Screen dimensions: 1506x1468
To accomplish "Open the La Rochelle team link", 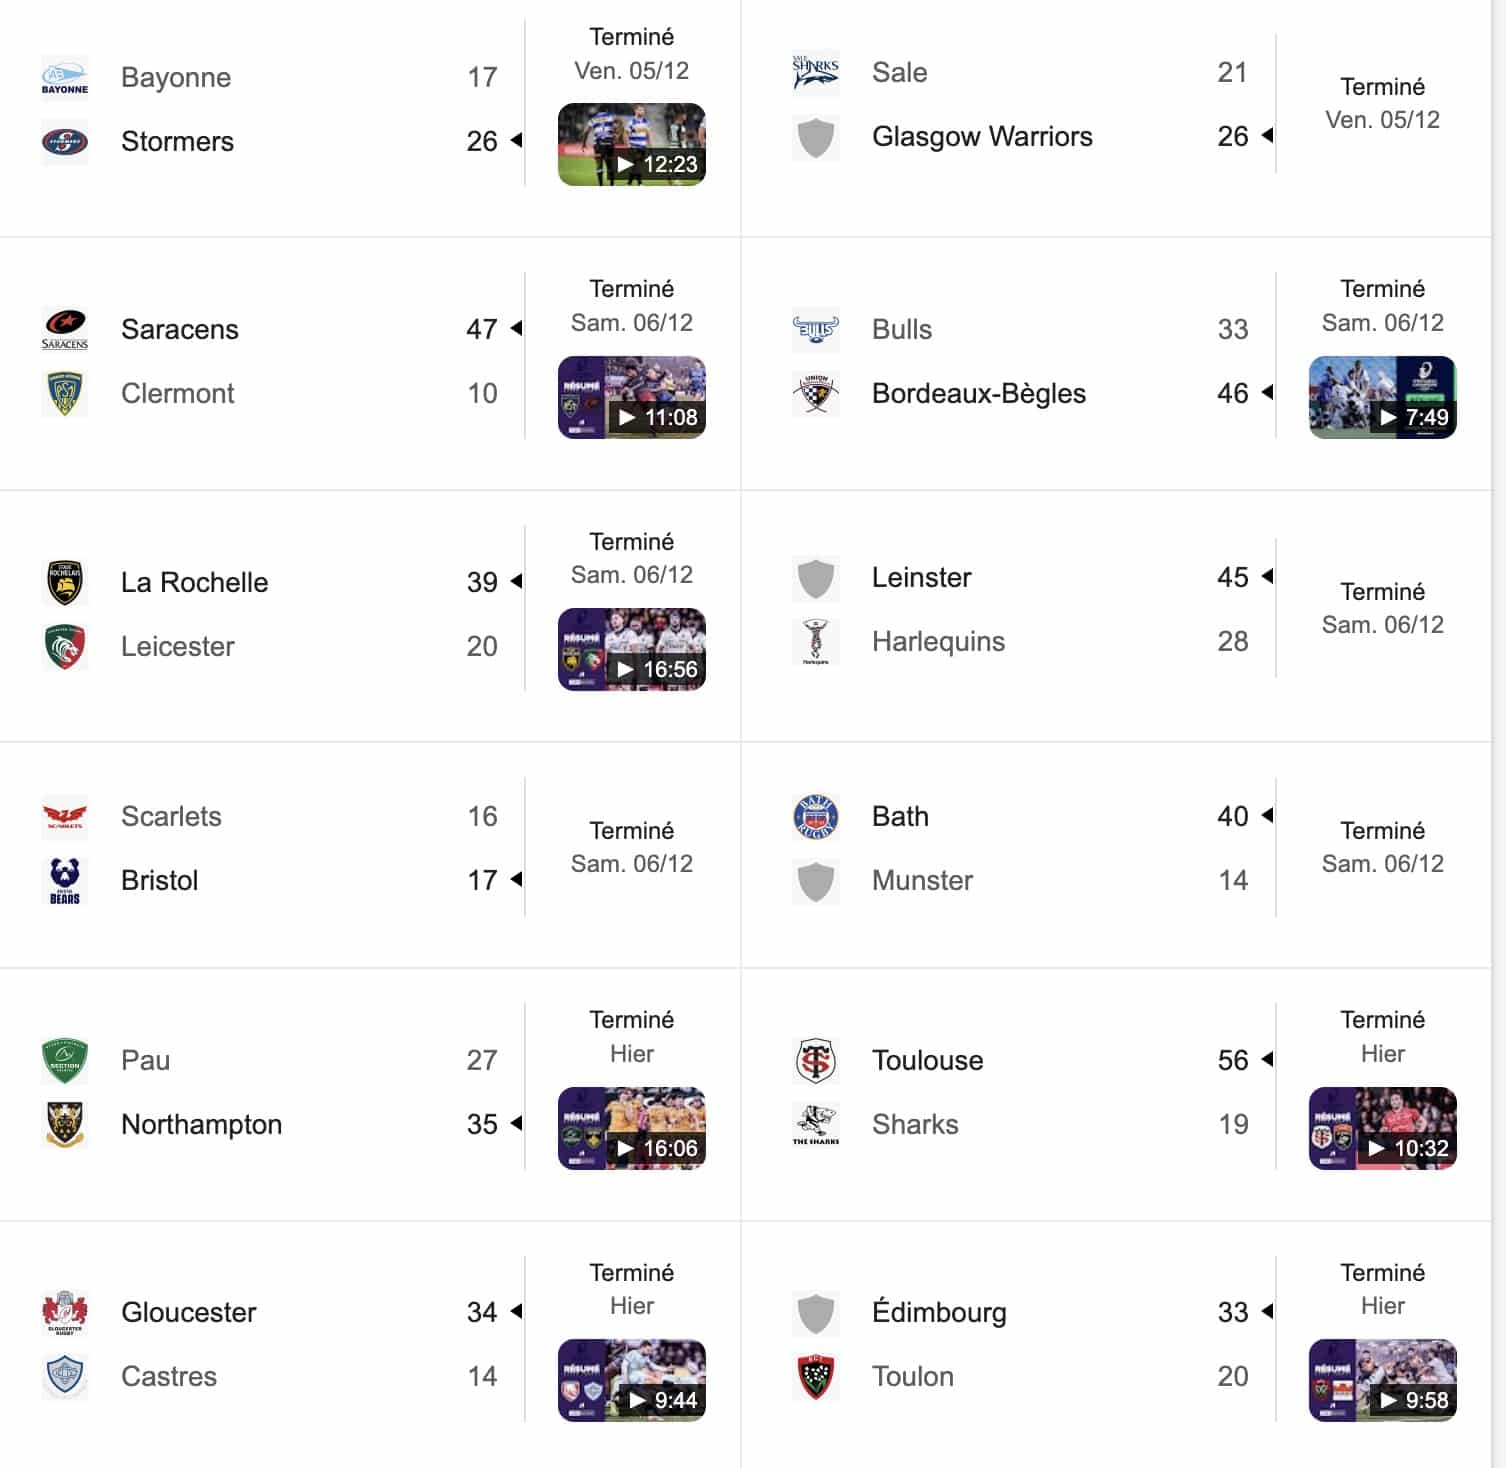I will click(x=195, y=583).
